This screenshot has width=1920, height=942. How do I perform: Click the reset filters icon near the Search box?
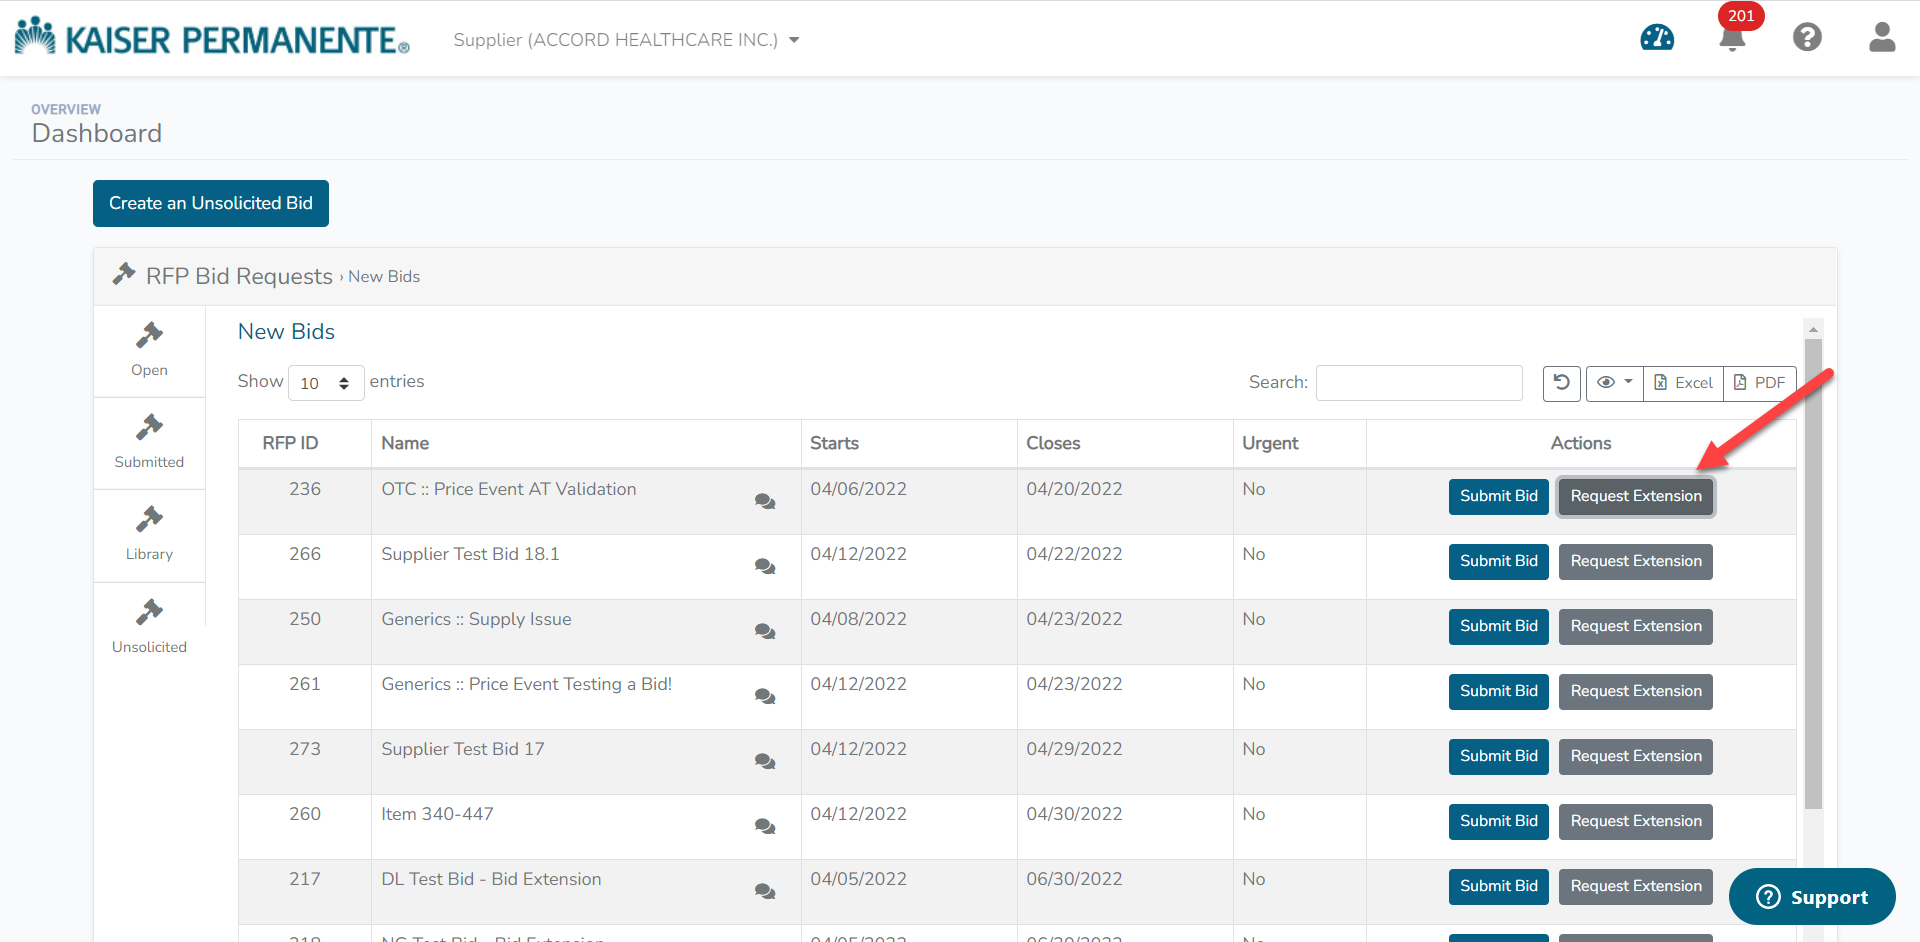pyautogui.click(x=1561, y=383)
